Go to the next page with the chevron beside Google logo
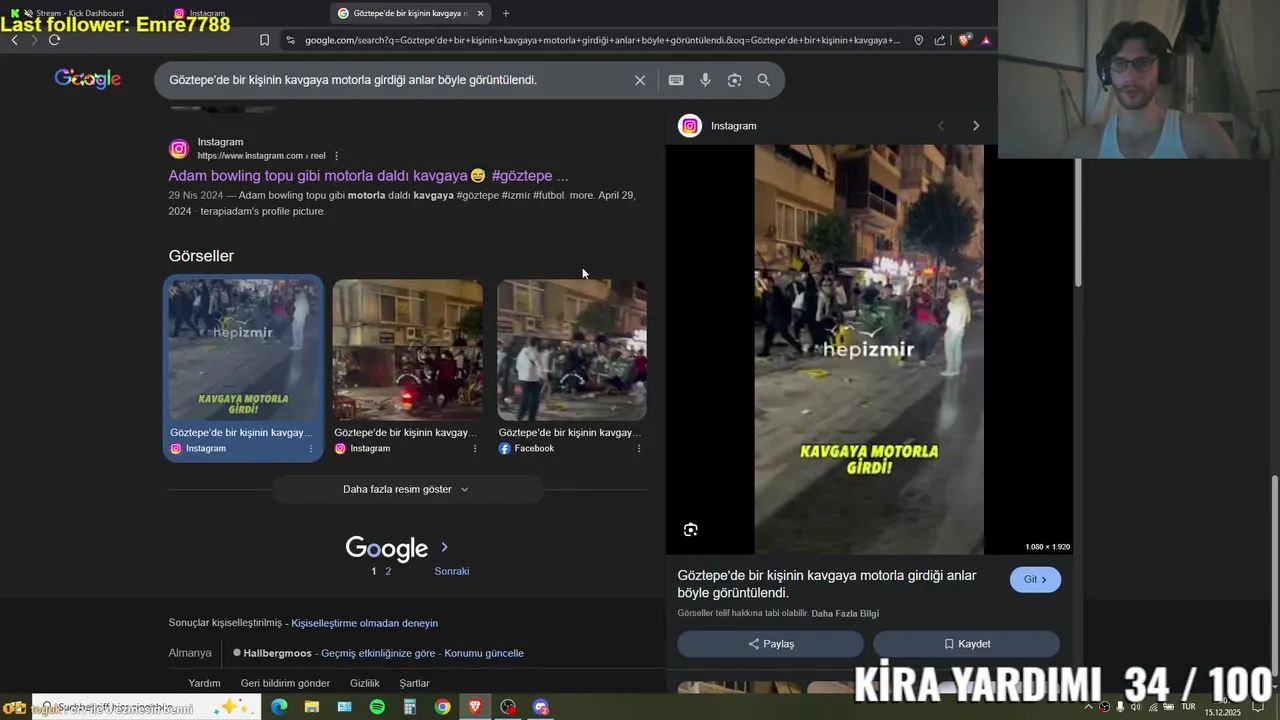1280x720 pixels. pyautogui.click(x=444, y=547)
